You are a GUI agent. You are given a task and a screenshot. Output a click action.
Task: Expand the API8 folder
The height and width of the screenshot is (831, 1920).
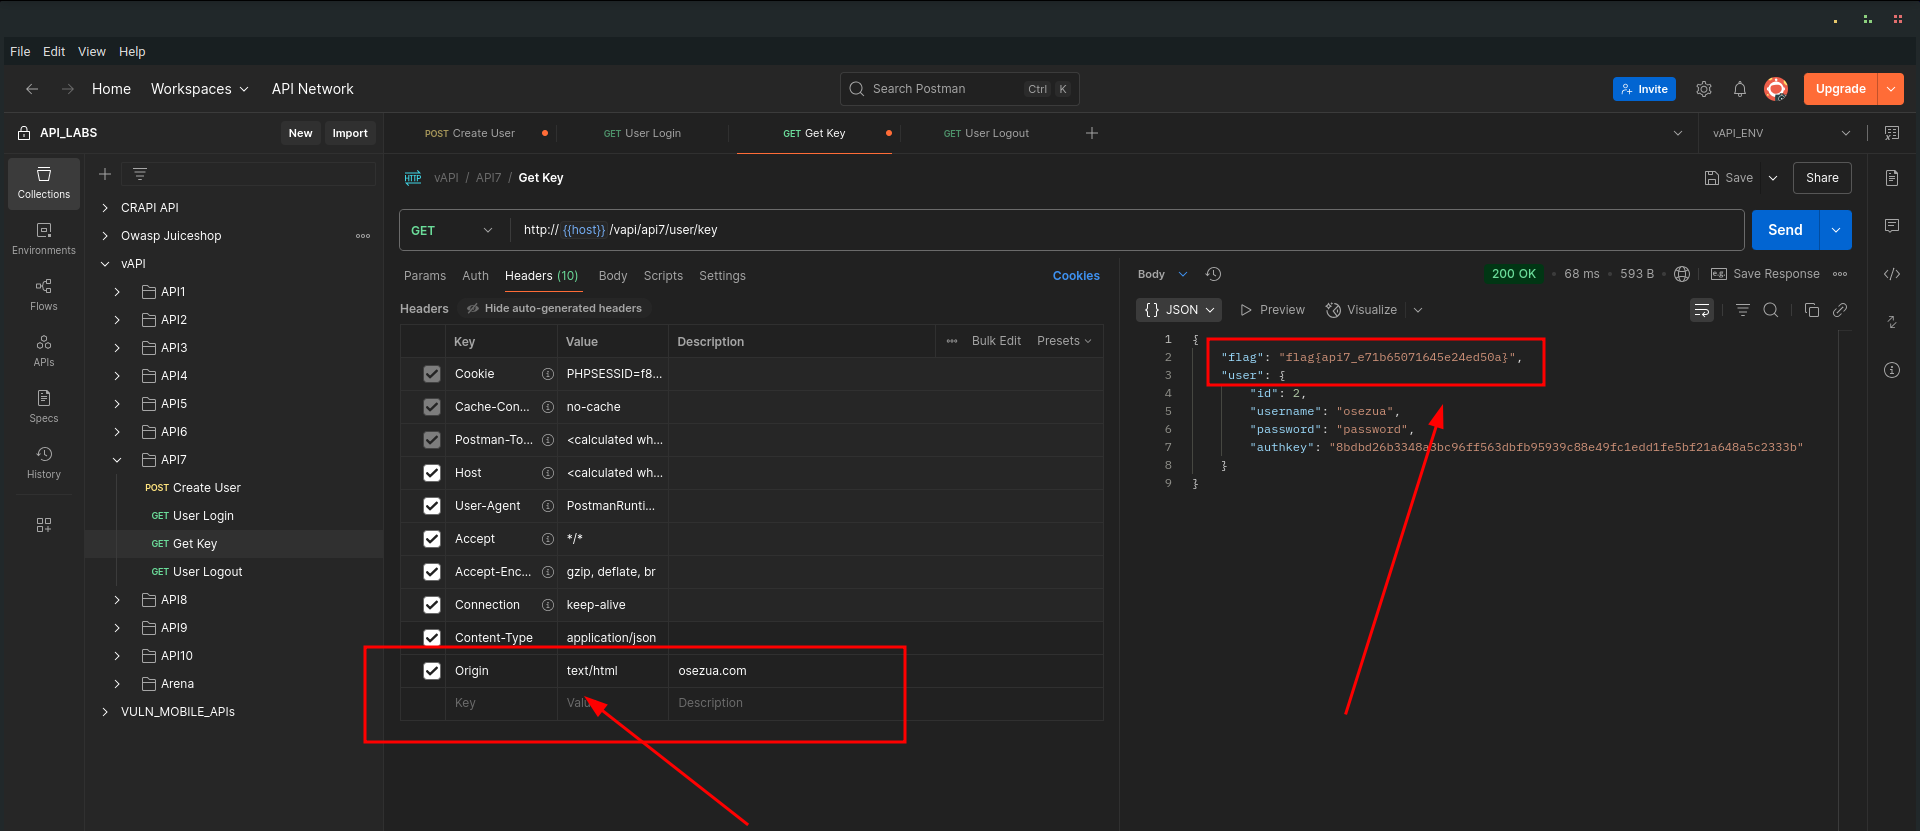[117, 600]
